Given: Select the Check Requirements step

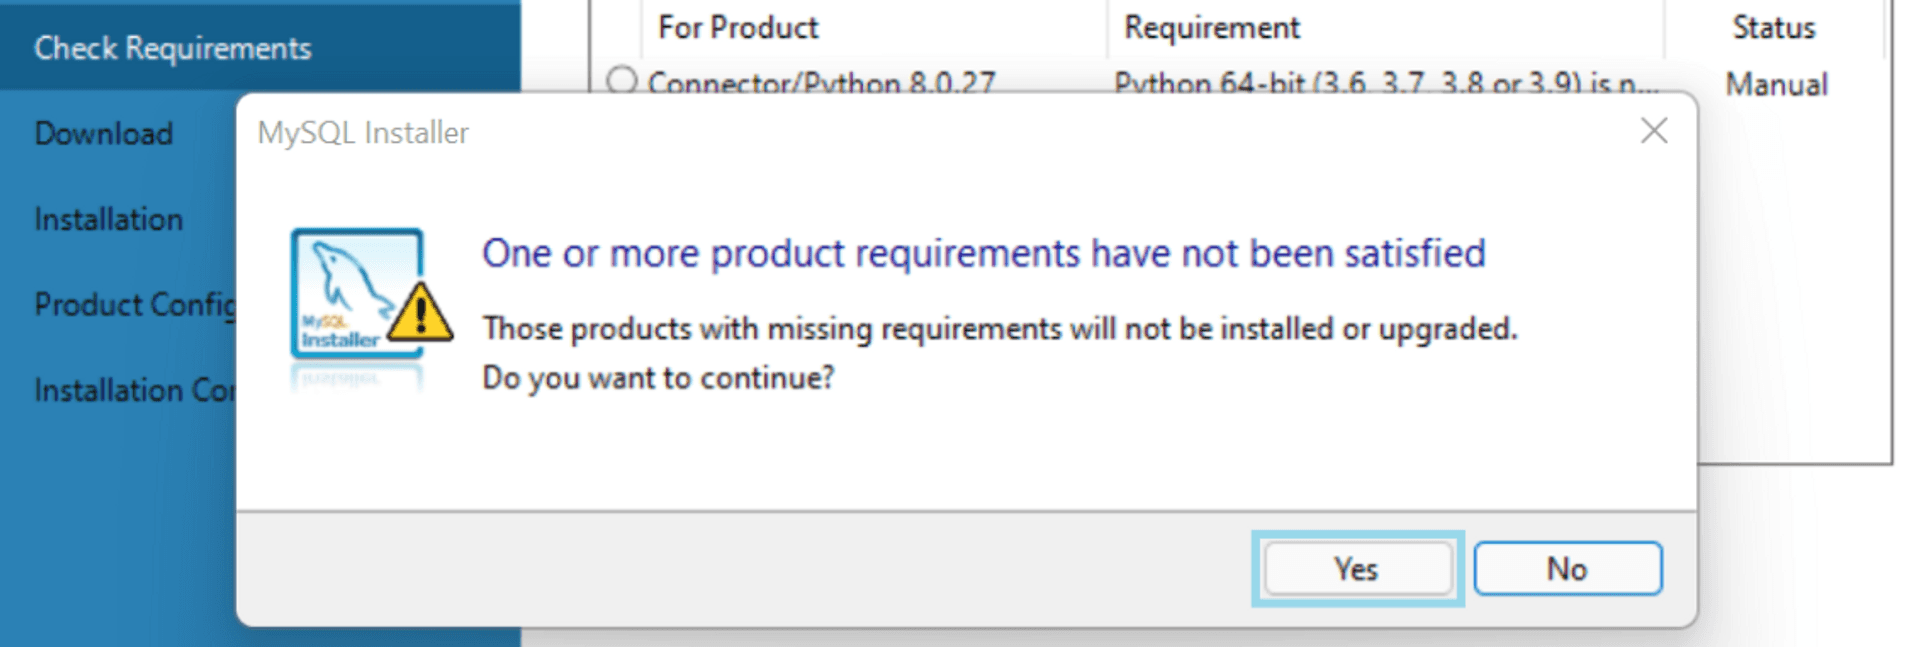Looking at the screenshot, I should pyautogui.click(x=173, y=48).
